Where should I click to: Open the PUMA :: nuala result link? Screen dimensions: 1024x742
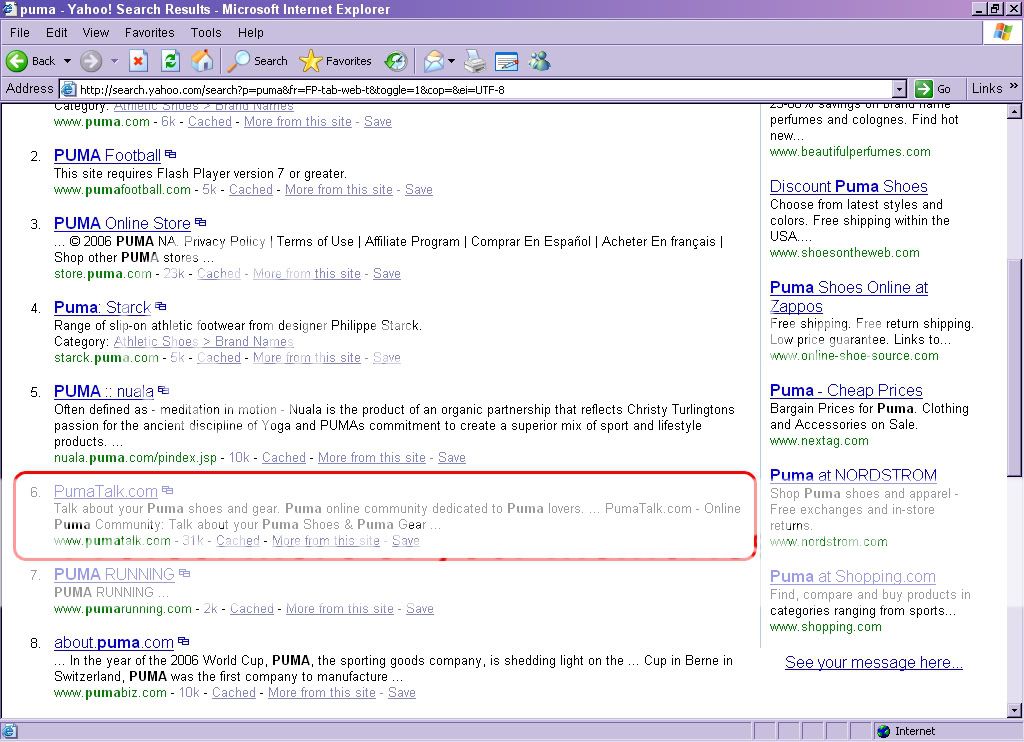click(104, 391)
